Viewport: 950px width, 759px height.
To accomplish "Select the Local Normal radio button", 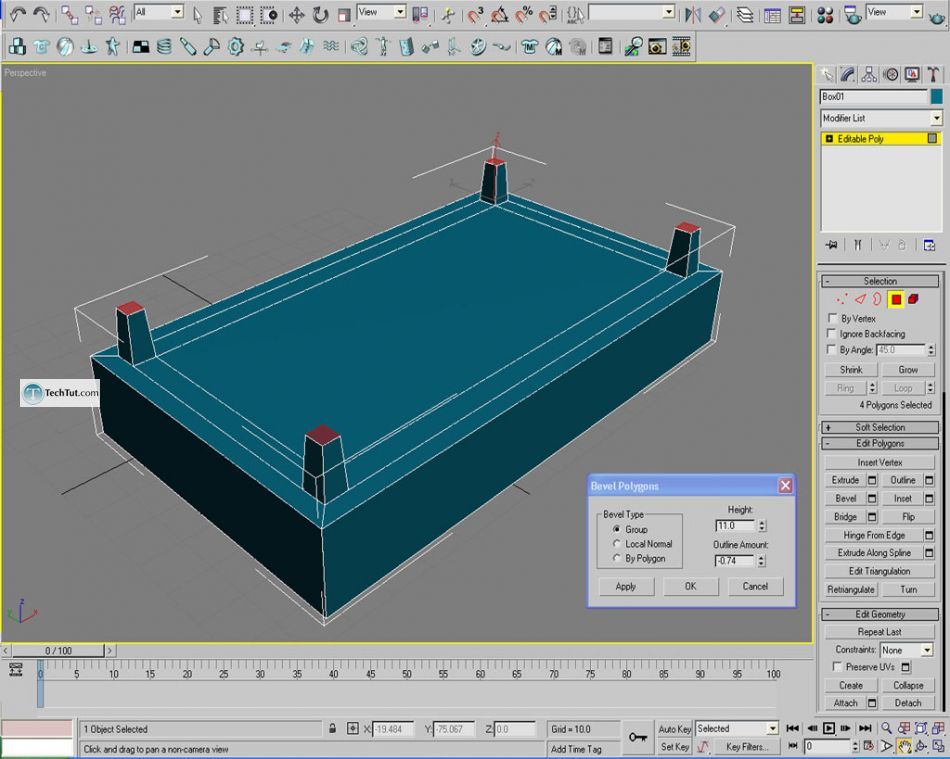I will (x=616, y=544).
